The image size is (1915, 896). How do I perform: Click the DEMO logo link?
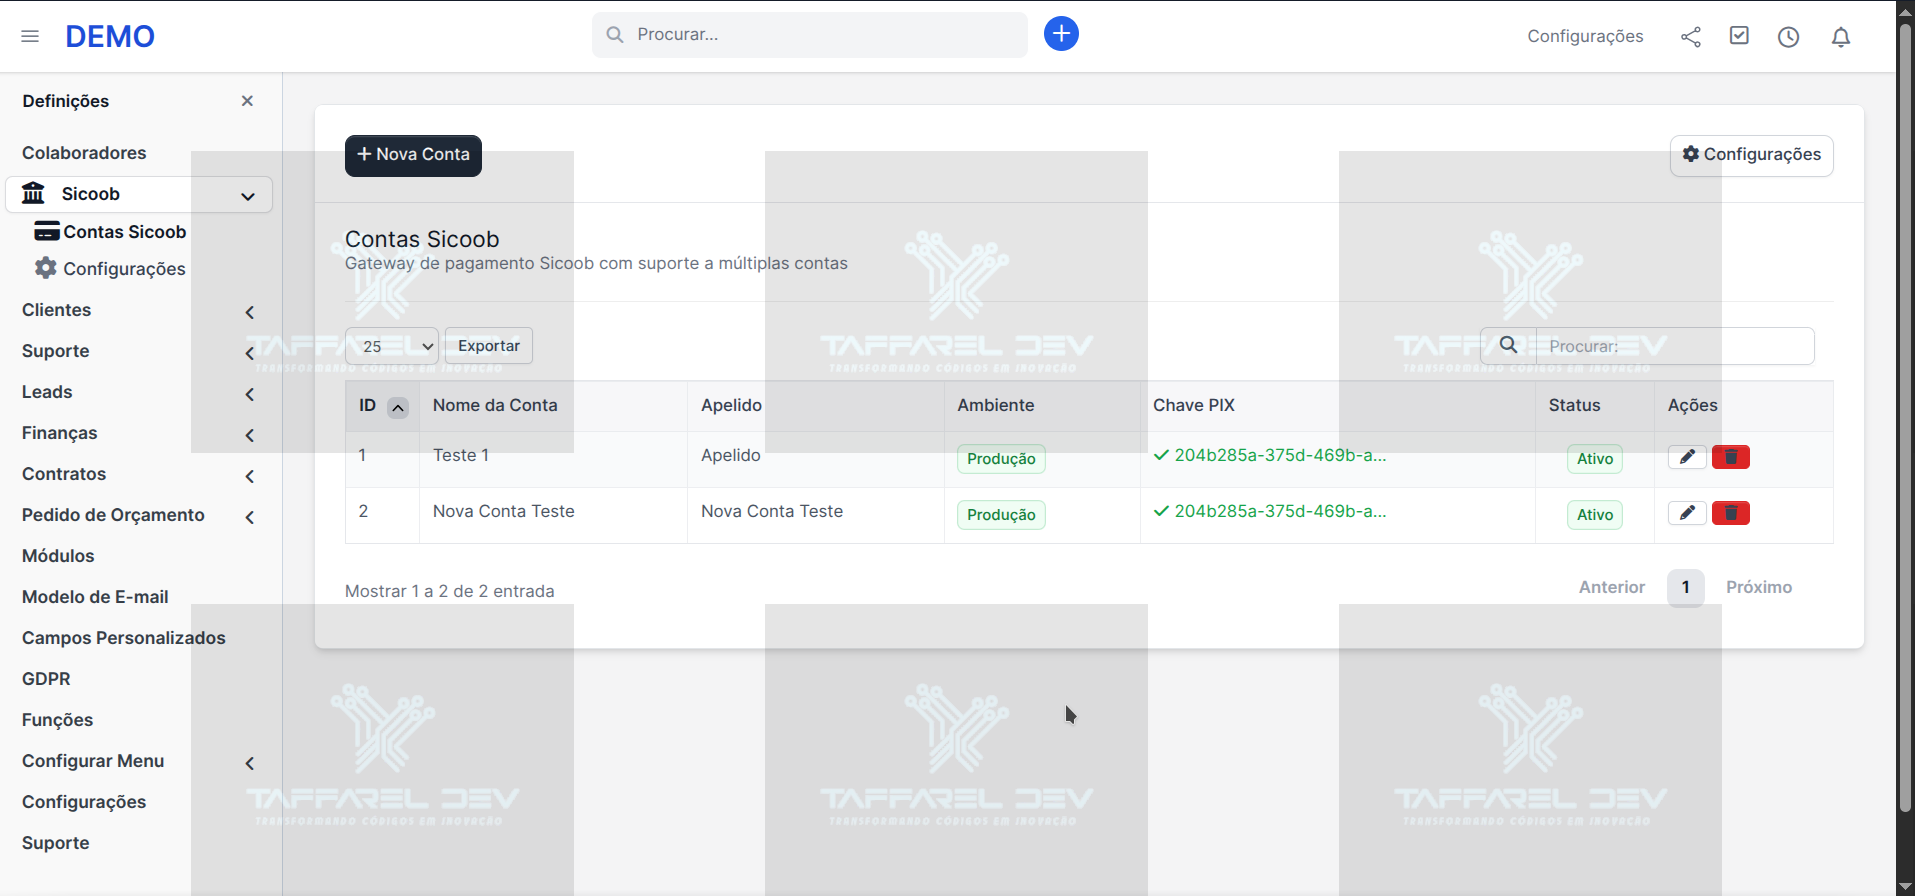[110, 36]
